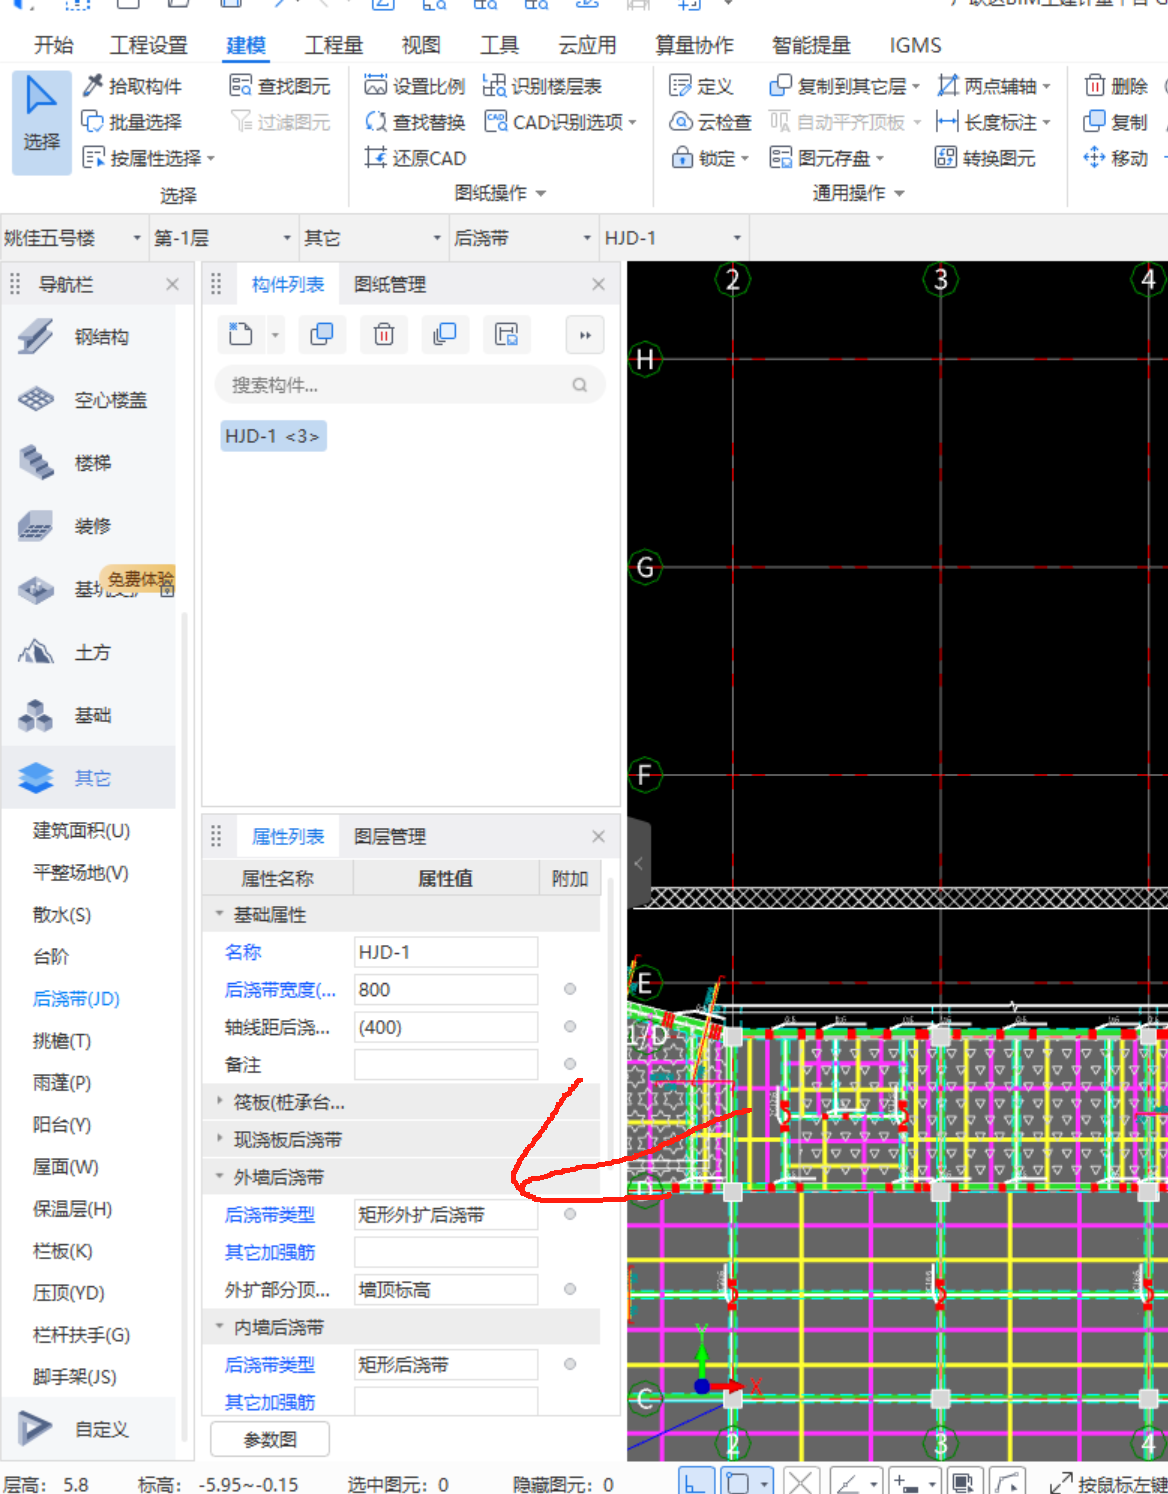Open 后浇带 component type dropdown
Screen dimensions: 1168x1494
pos(523,238)
